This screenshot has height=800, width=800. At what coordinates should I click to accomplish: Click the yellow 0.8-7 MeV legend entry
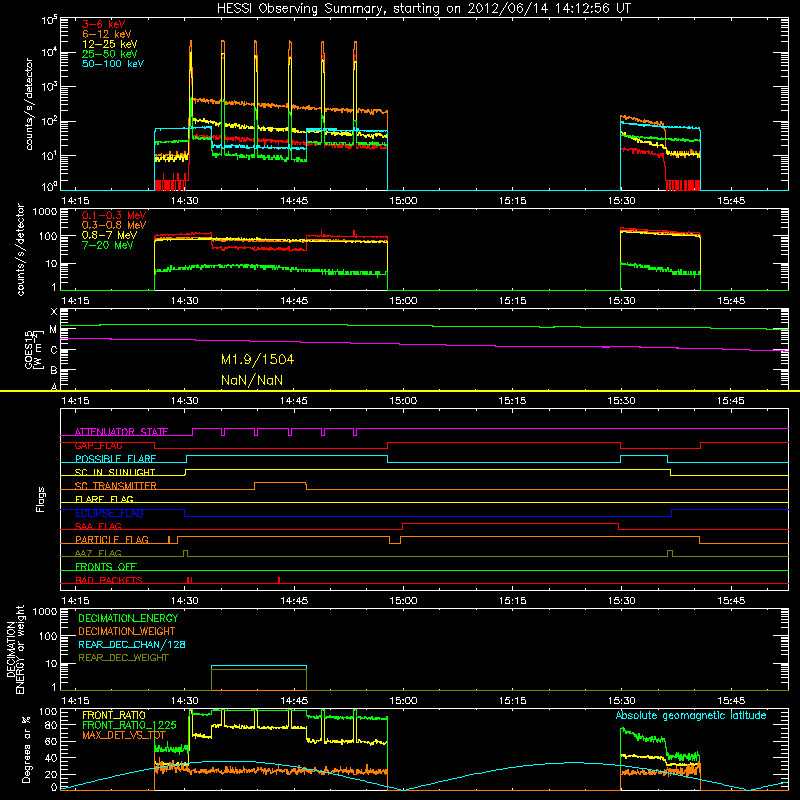[x=109, y=235]
